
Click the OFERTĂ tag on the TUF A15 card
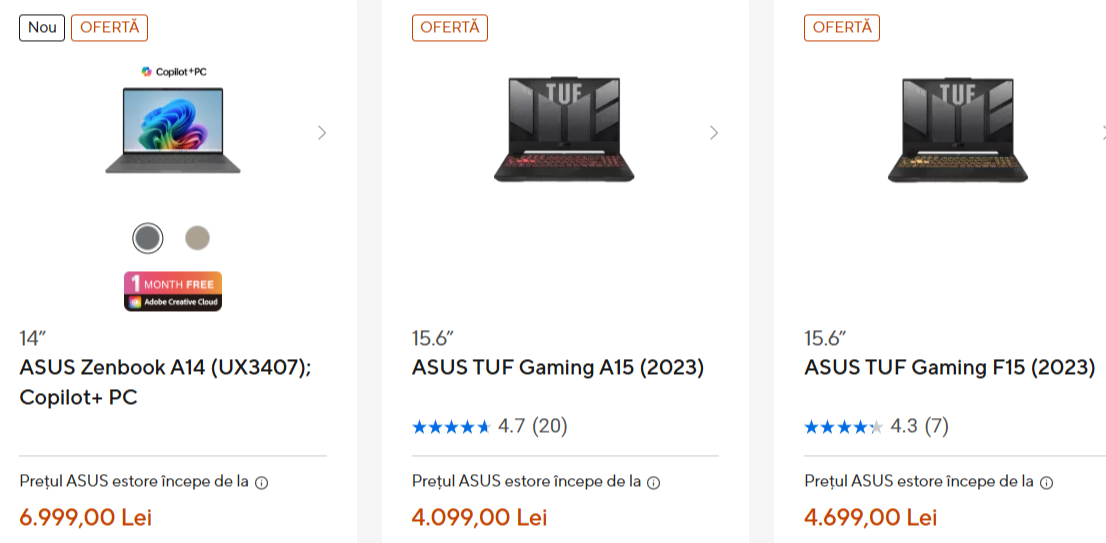[450, 28]
